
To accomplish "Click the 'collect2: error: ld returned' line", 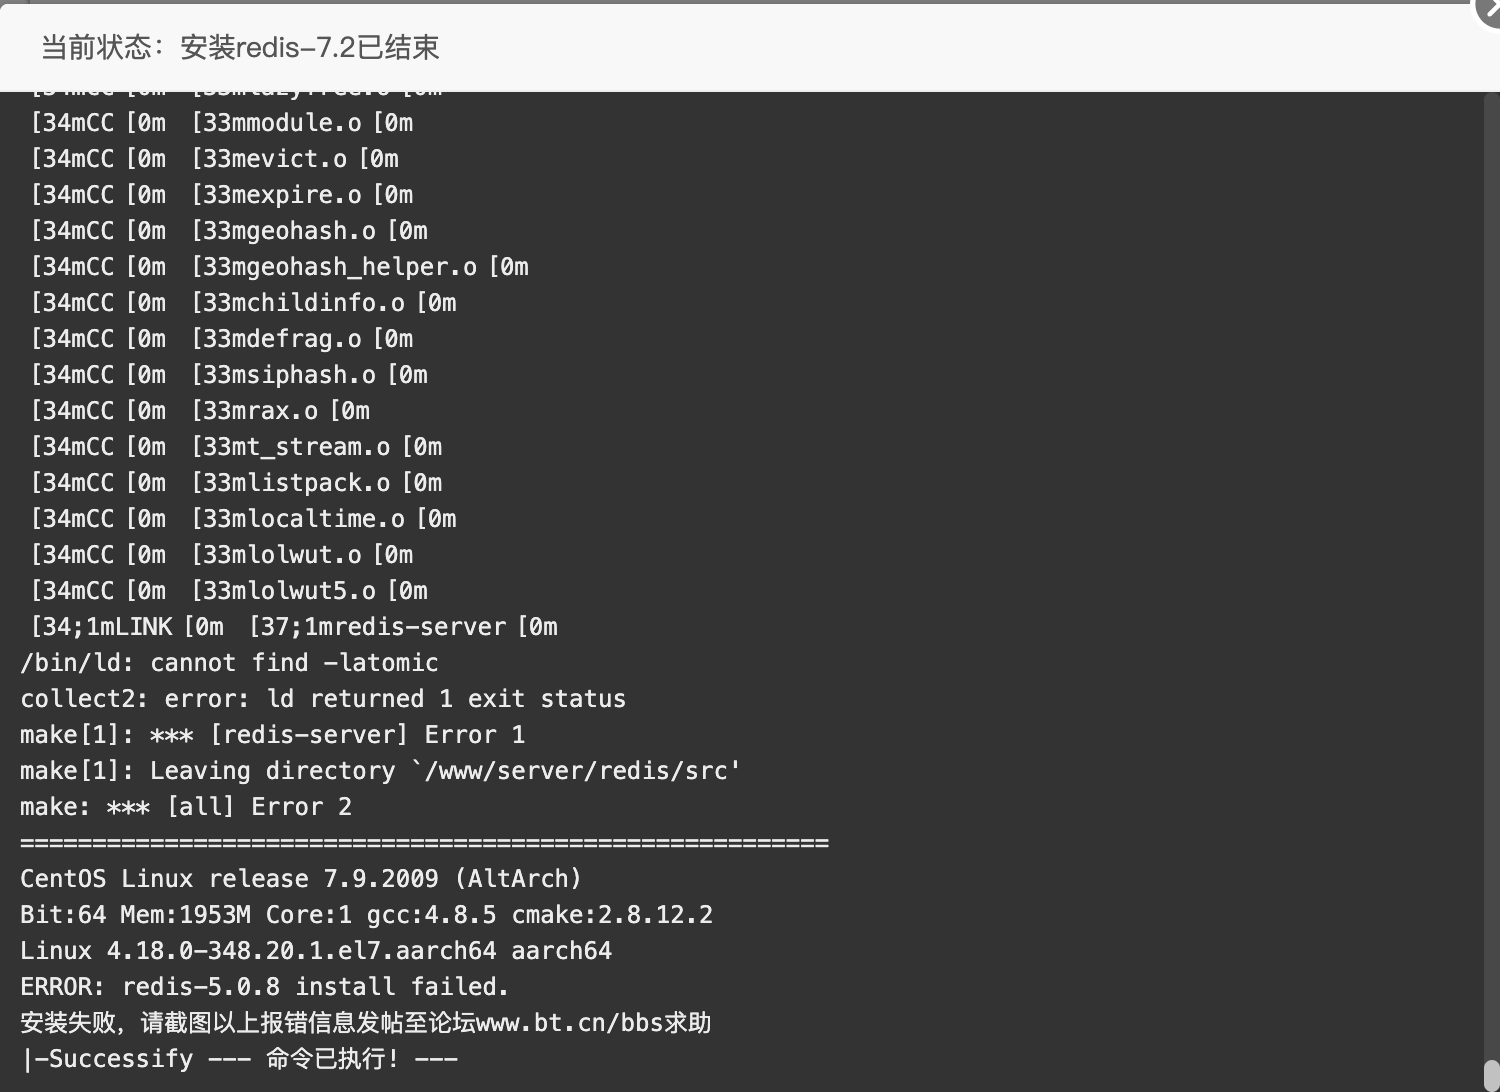I will click(323, 698).
